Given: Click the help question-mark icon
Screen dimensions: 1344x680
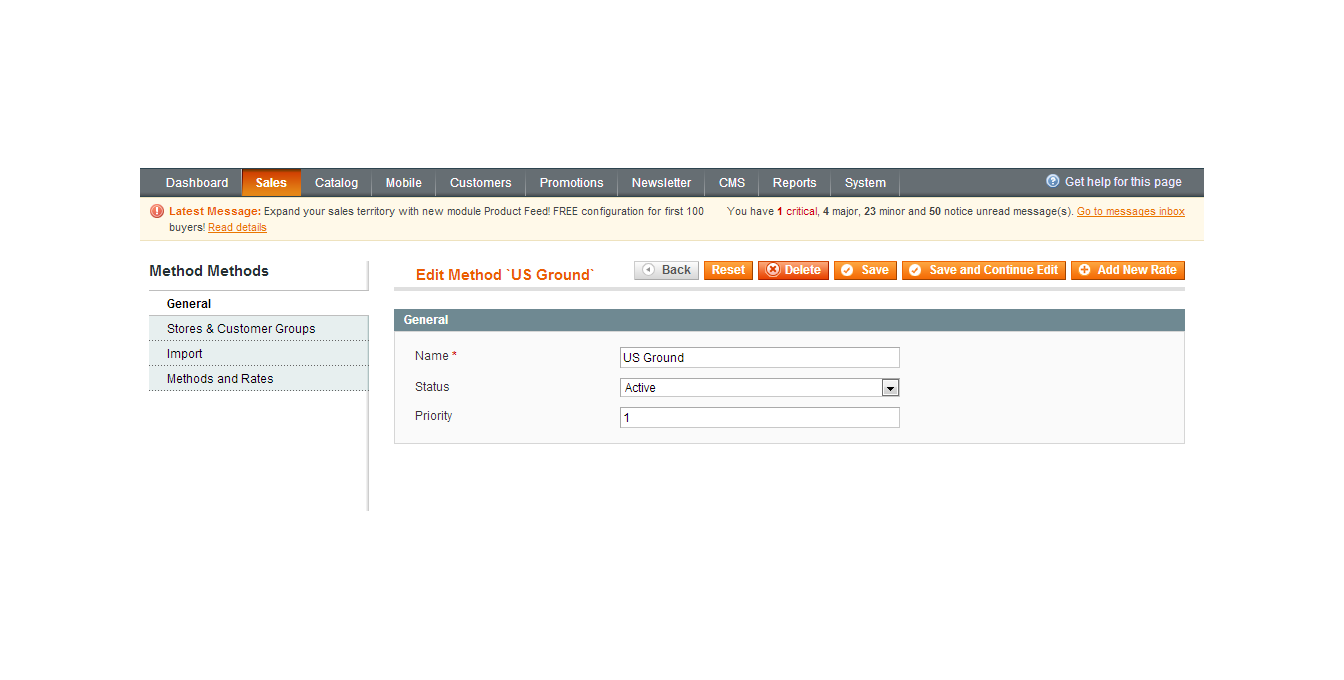Looking at the screenshot, I should (1052, 181).
